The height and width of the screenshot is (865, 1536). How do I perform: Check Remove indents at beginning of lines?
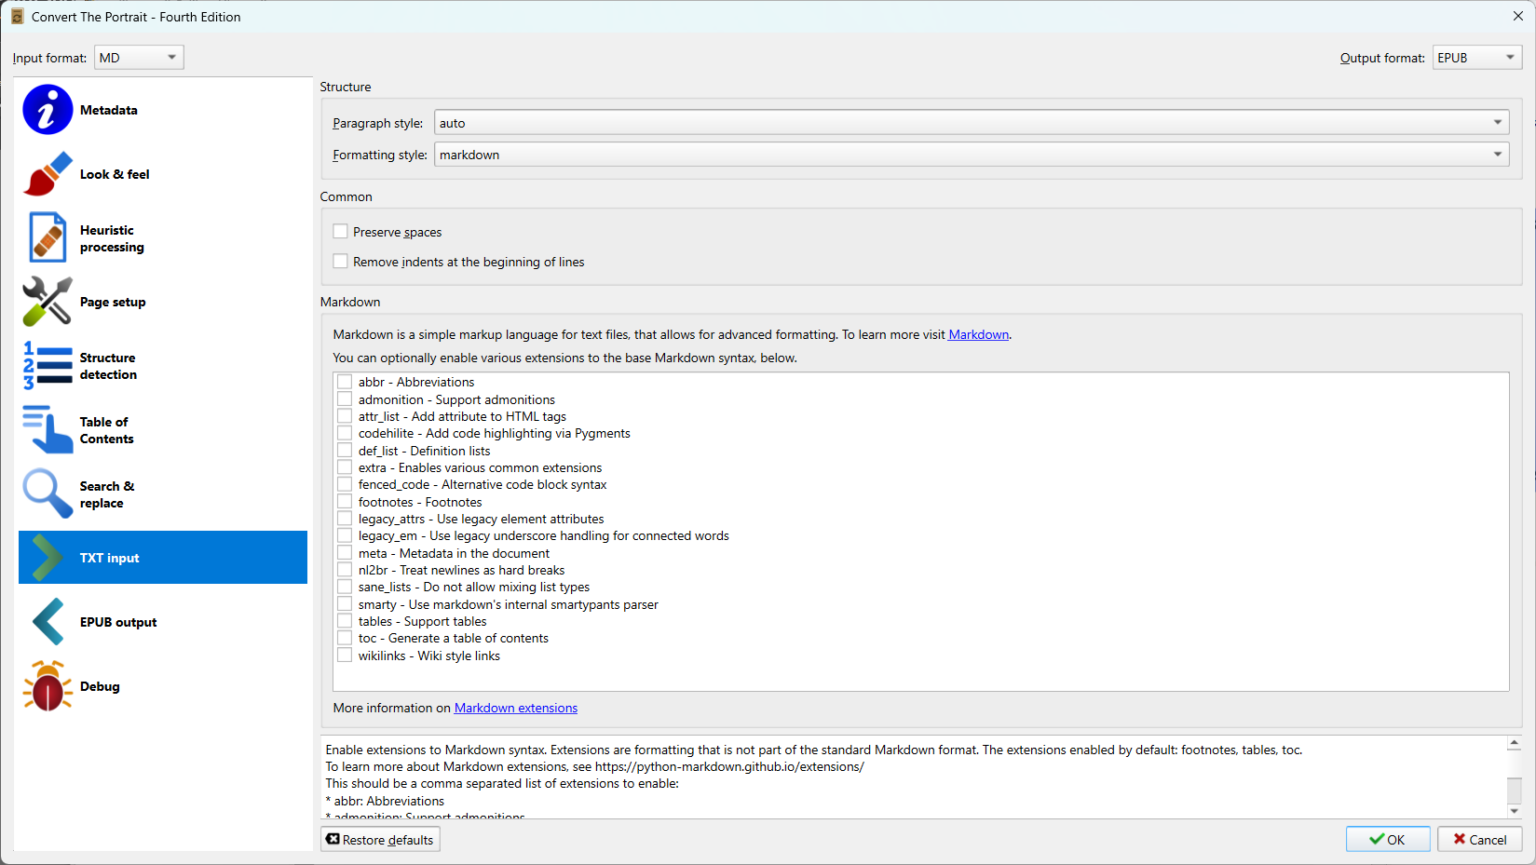pyautogui.click(x=340, y=261)
